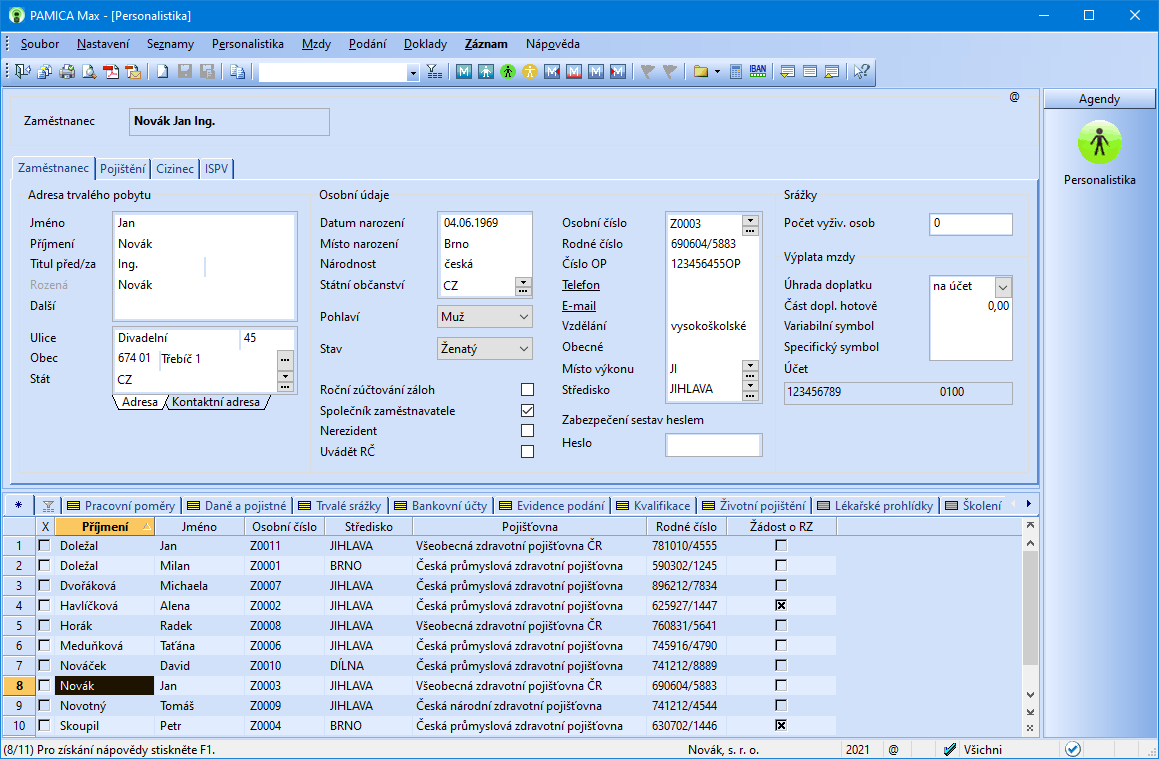Open the Personalistika menu
The height and width of the screenshot is (759, 1159).
248,44
